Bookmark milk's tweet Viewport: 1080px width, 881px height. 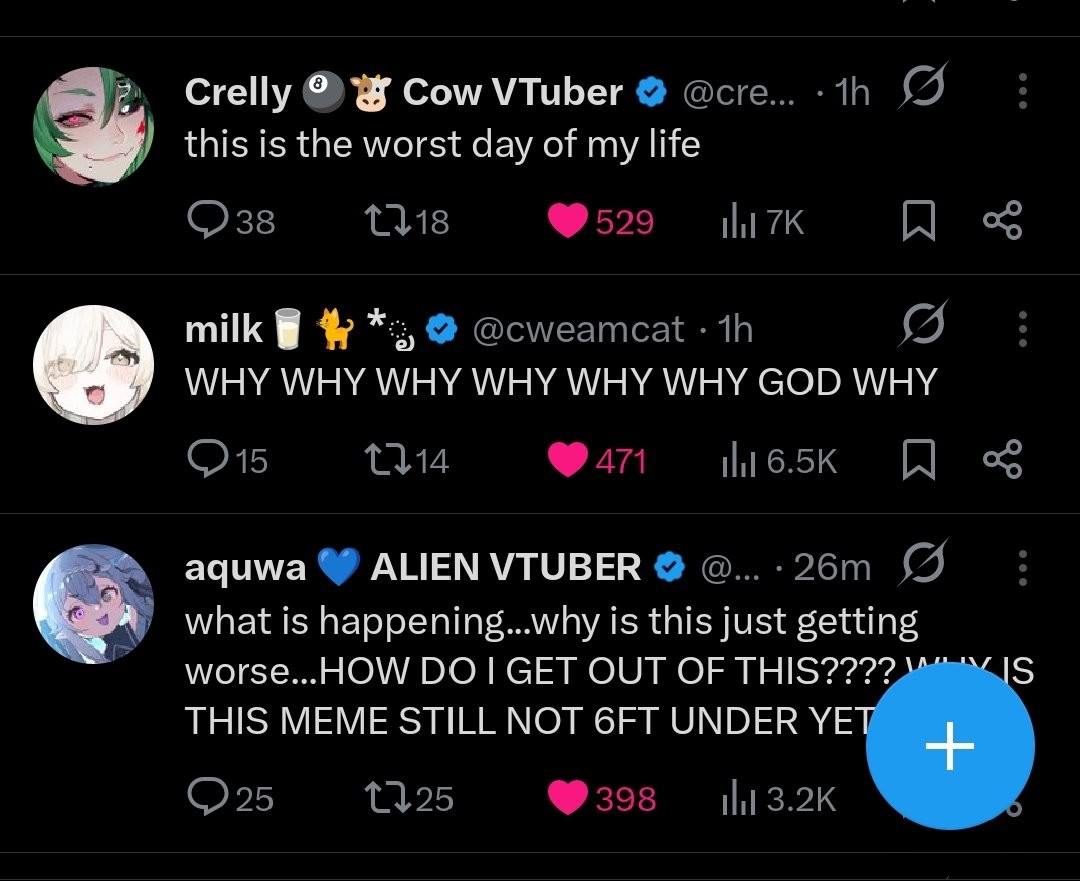[918, 461]
